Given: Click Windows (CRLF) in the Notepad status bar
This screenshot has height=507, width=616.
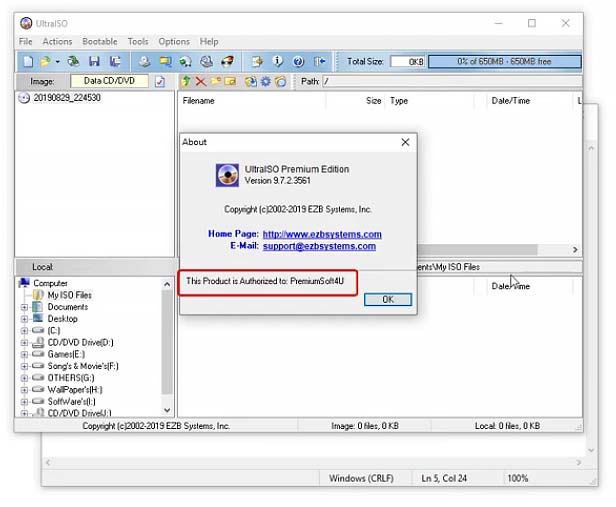Looking at the screenshot, I should click(x=361, y=478).
